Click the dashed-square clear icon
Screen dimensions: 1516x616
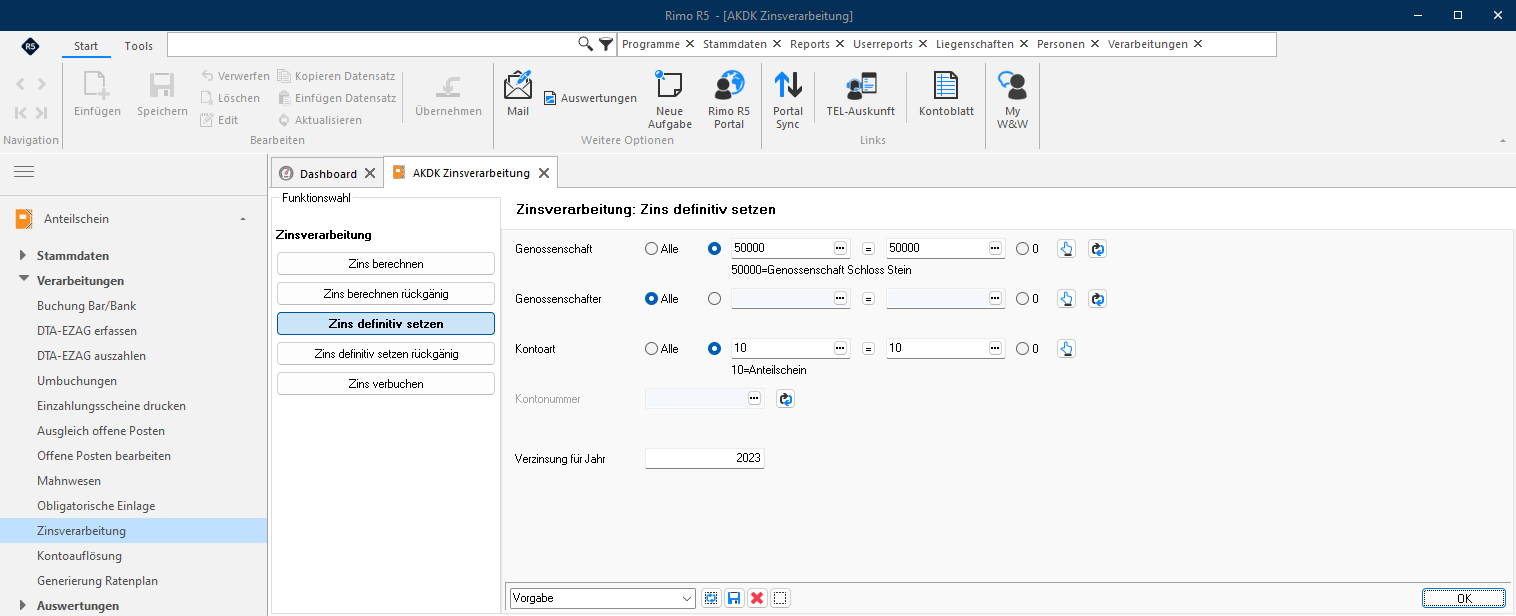click(x=781, y=598)
